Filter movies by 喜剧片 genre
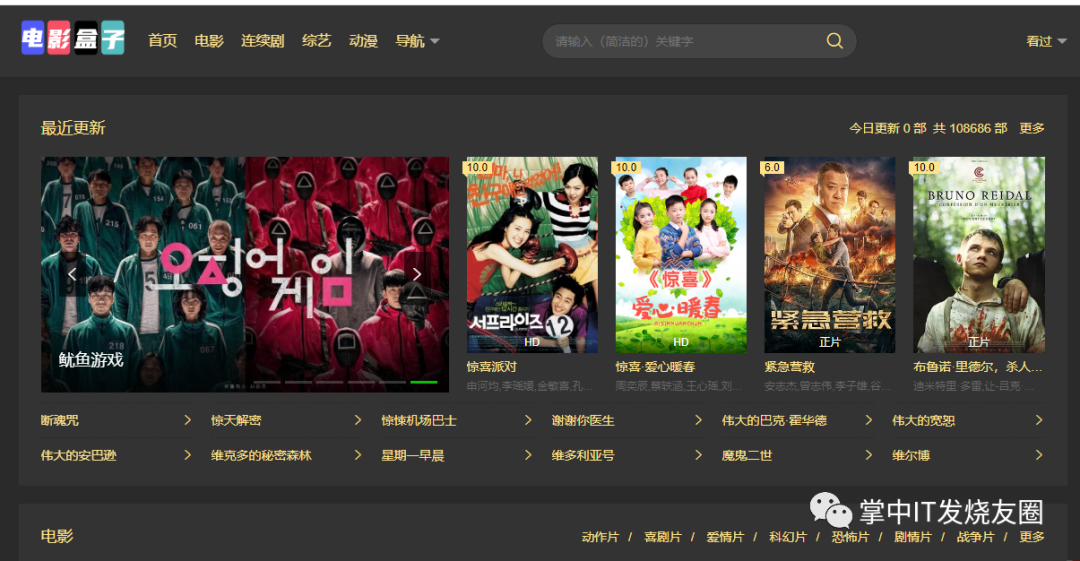 pyautogui.click(x=663, y=537)
